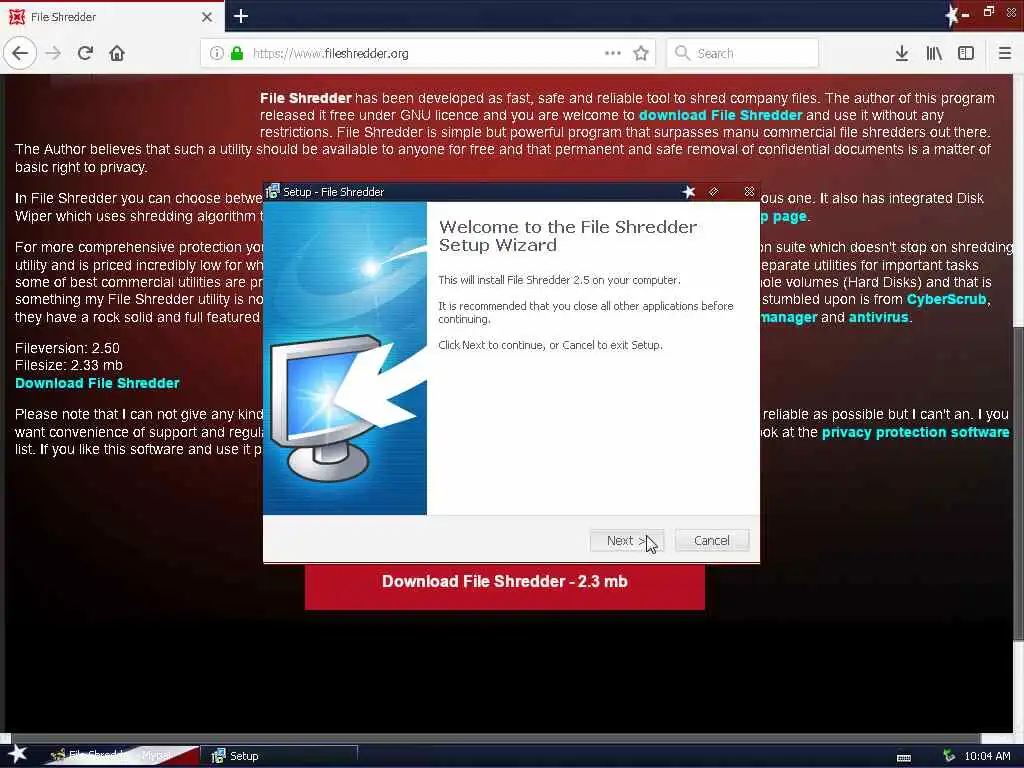Bookmark this page with the star icon
This screenshot has height=768, width=1024.
641,53
